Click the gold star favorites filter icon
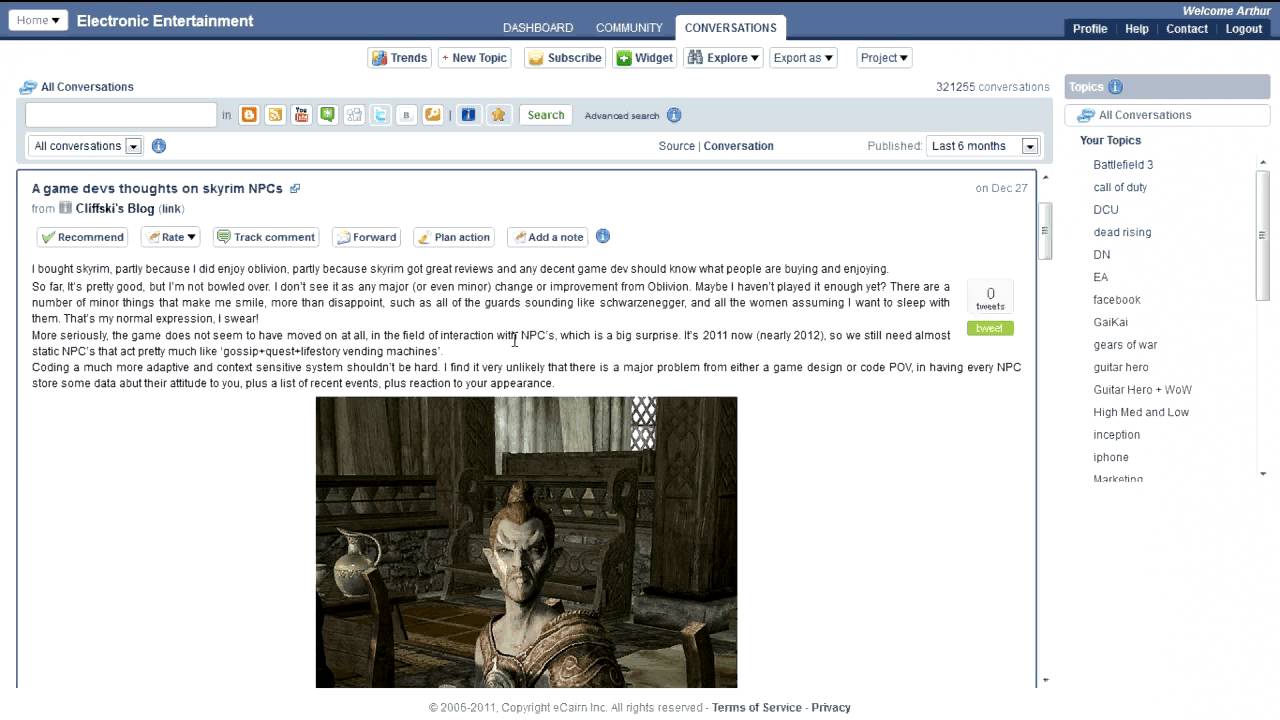The width and height of the screenshot is (1280, 720). click(x=497, y=115)
